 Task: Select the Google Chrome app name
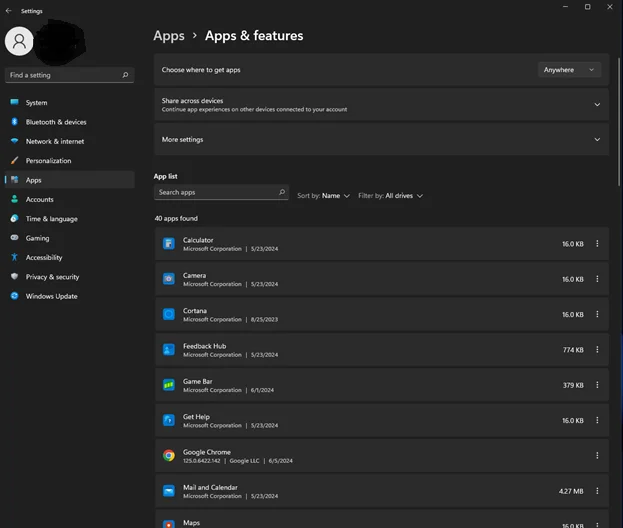[x=207, y=452]
